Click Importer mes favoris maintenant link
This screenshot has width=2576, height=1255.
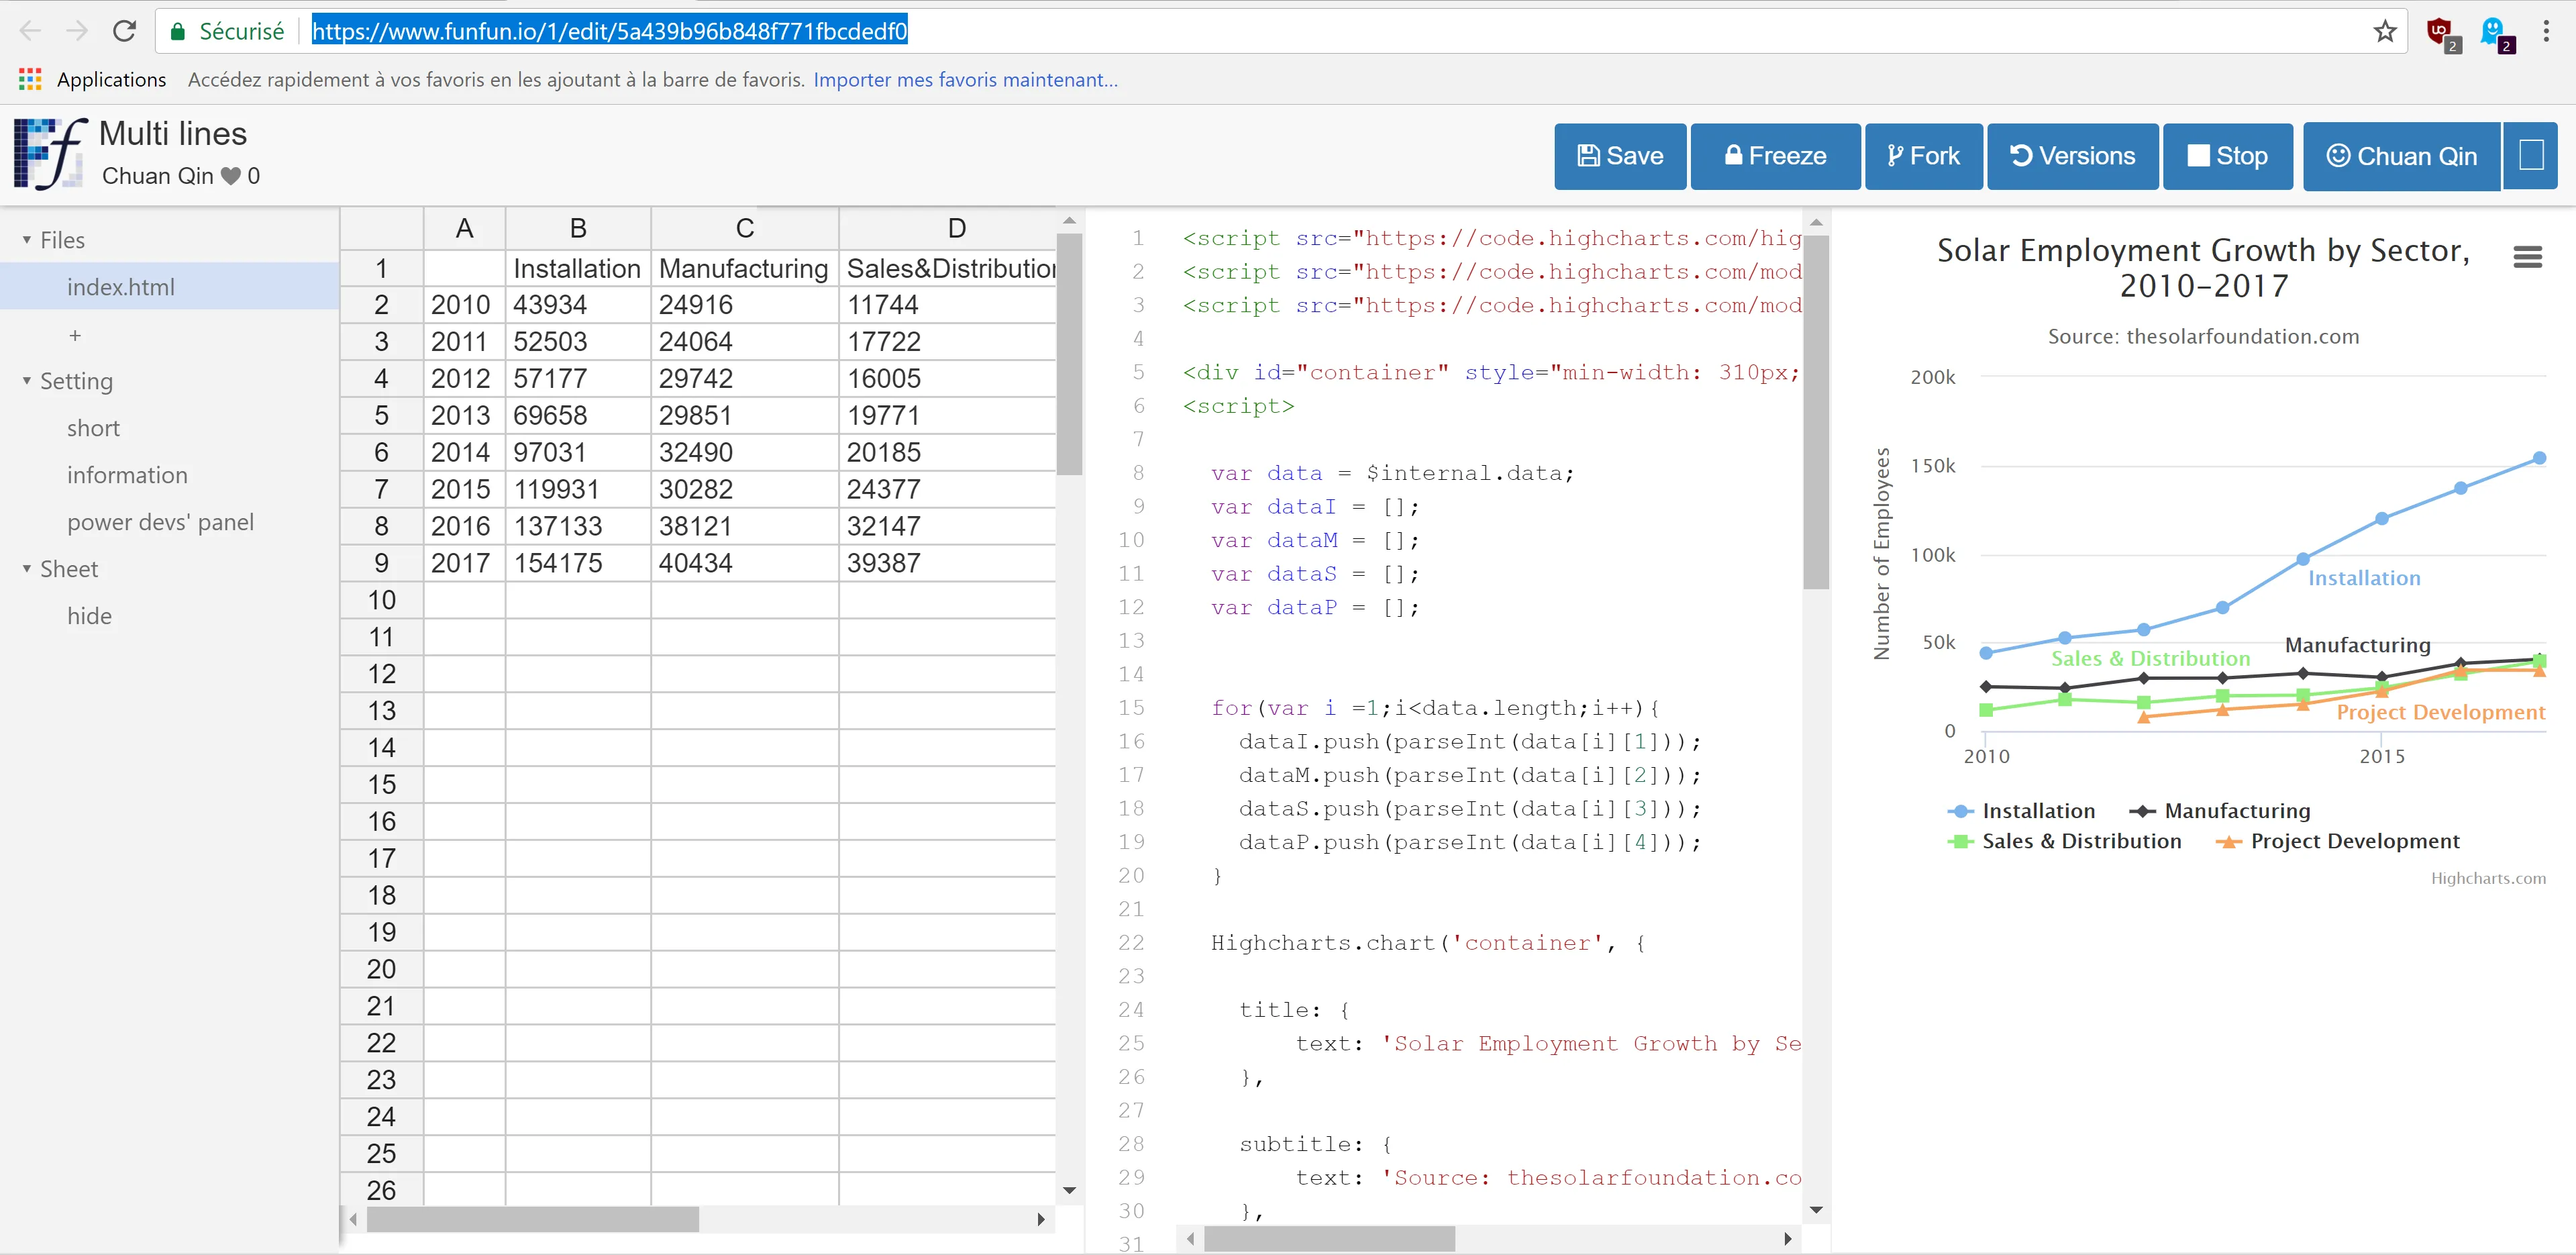(x=965, y=79)
